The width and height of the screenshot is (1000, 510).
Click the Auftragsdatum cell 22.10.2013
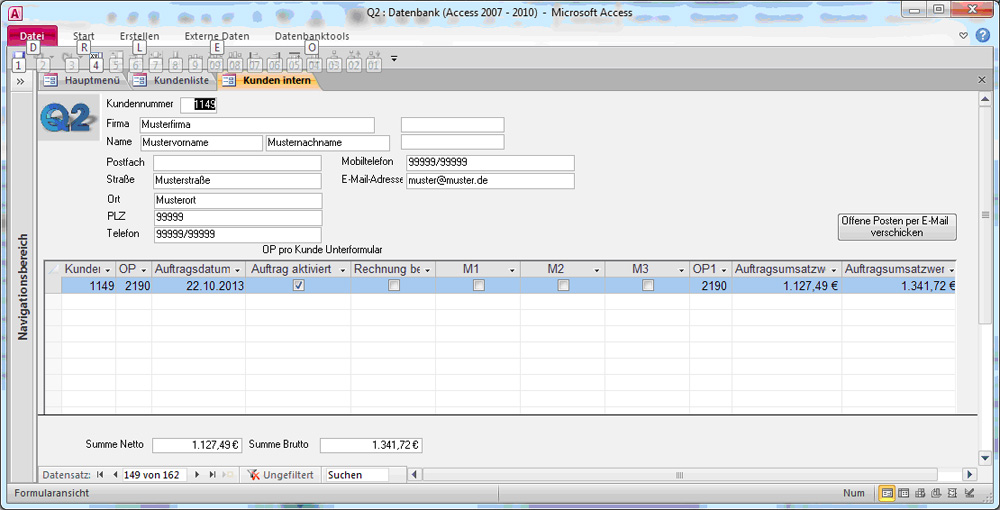[x=198, y=286]
